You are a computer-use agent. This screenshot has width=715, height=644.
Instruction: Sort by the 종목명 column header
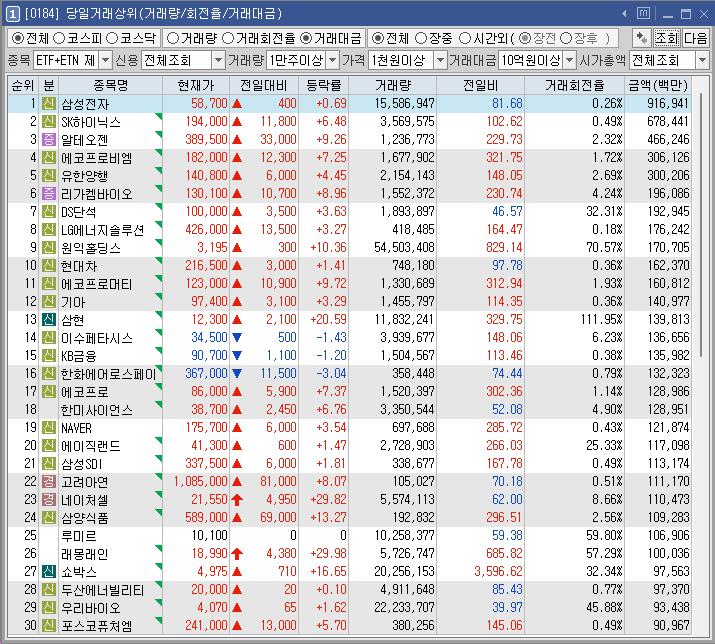coord(110,85)
